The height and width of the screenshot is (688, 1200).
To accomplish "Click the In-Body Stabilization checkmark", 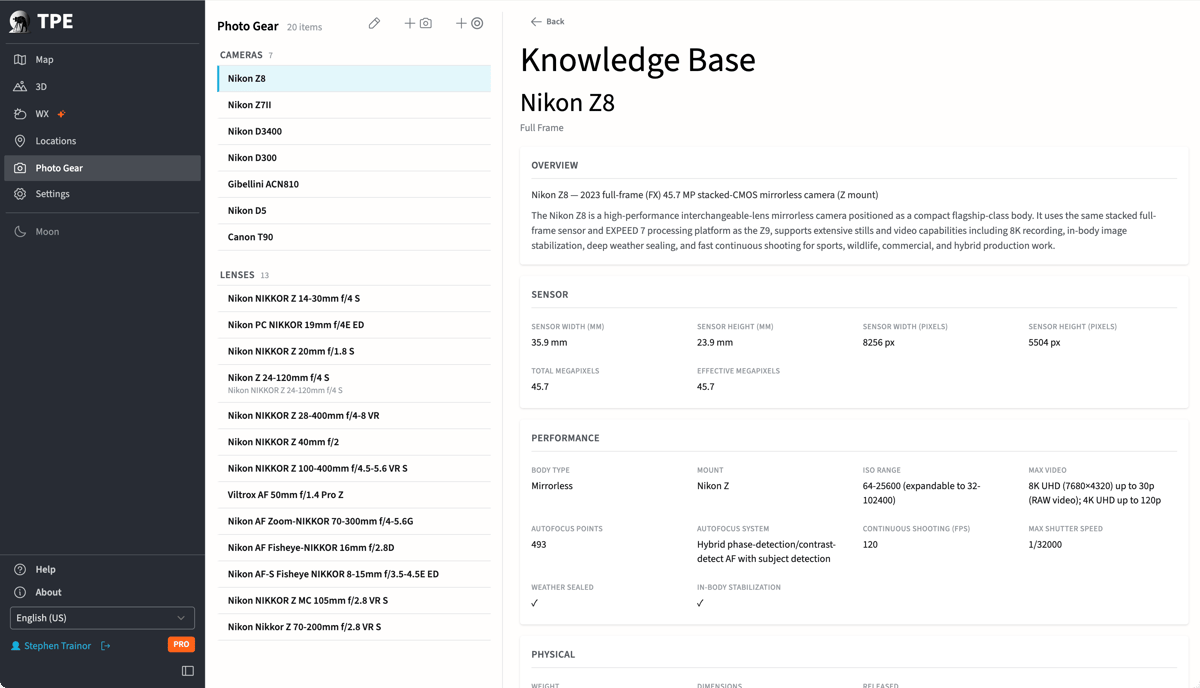I will click(701, 603).
